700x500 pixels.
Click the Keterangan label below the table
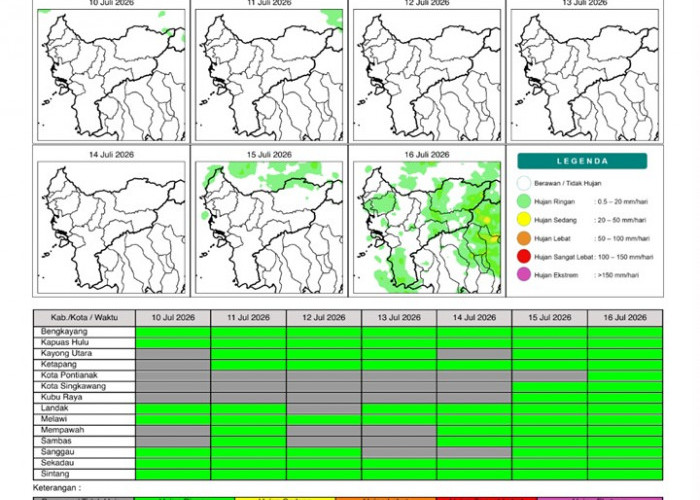[57, 488]
